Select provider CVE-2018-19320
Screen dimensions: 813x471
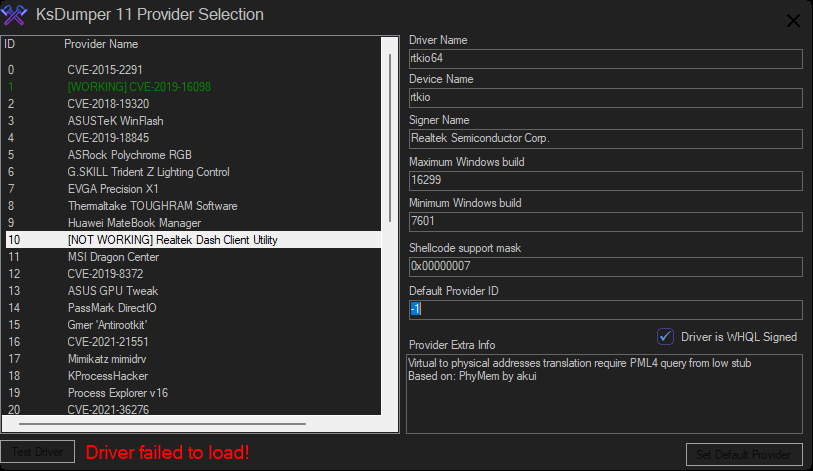click(193, 104)
